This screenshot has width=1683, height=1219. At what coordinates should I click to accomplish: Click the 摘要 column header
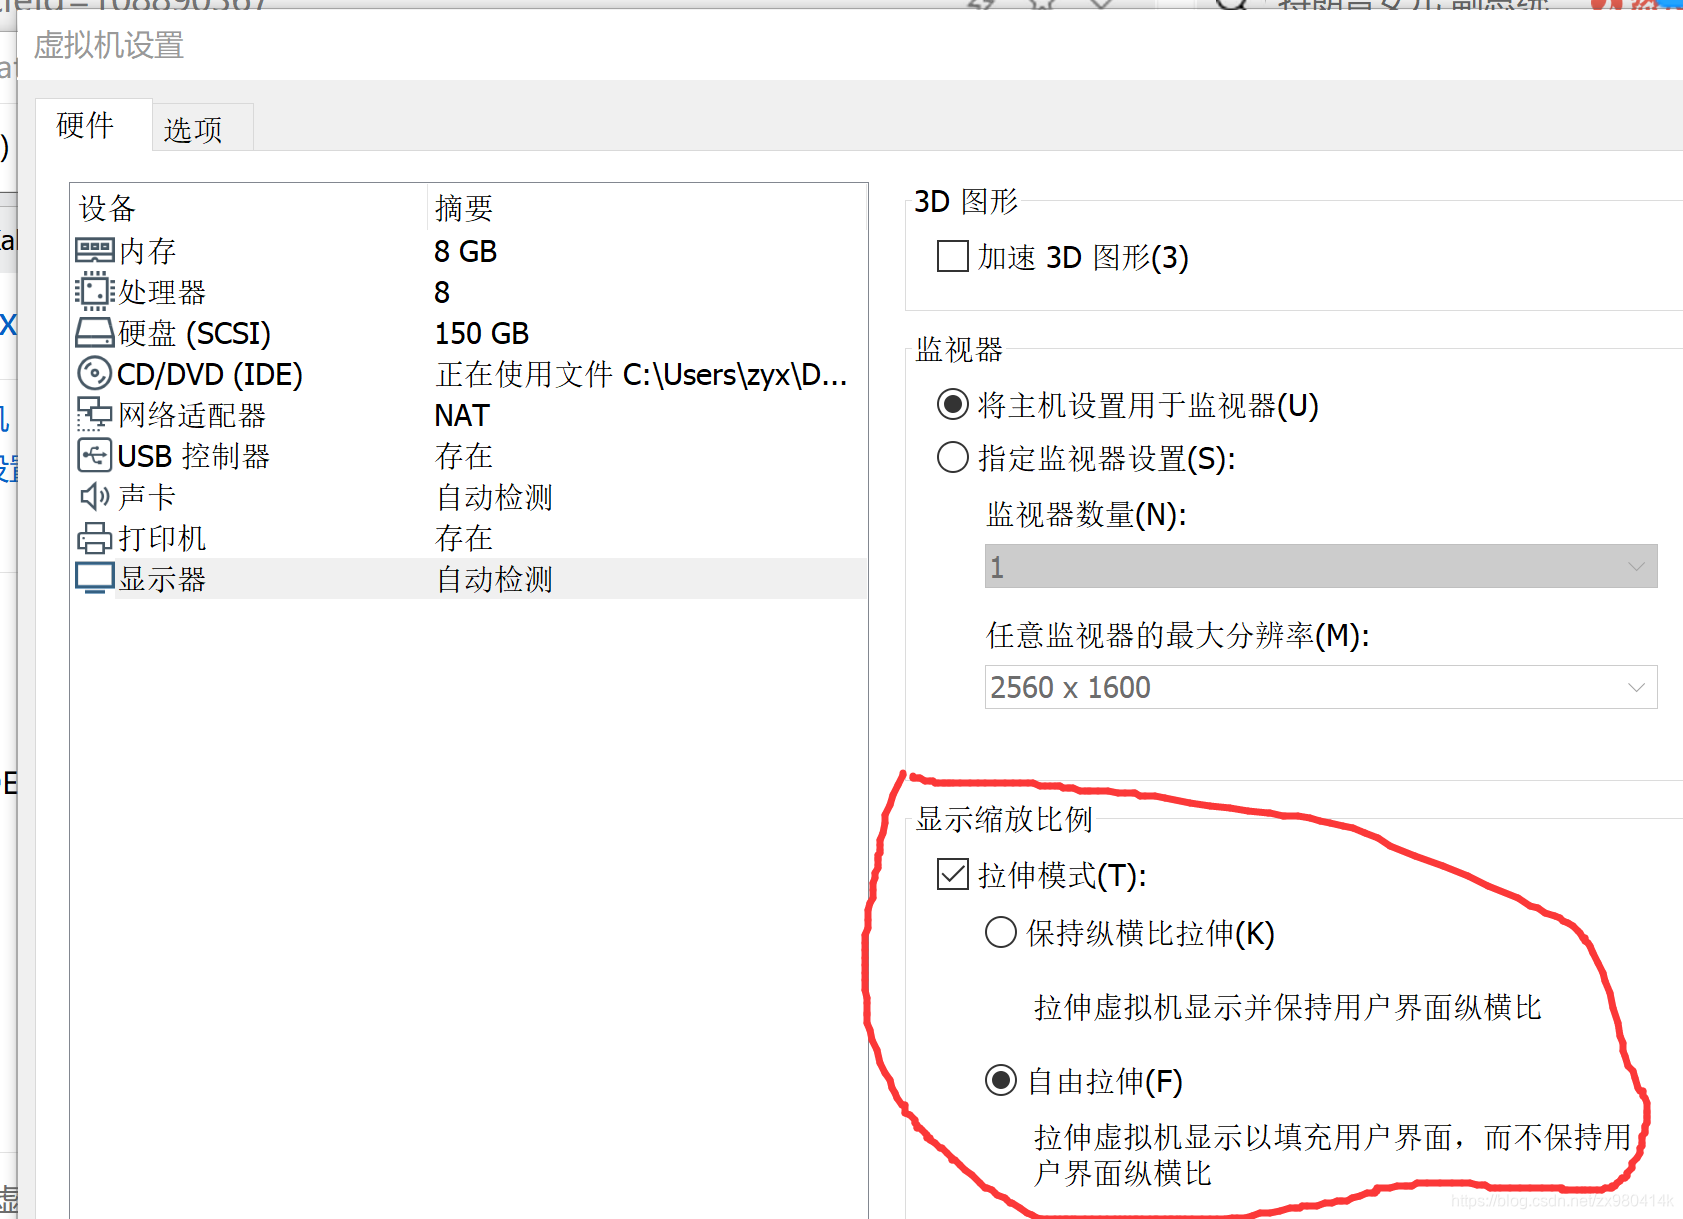[x=464, y=208]
